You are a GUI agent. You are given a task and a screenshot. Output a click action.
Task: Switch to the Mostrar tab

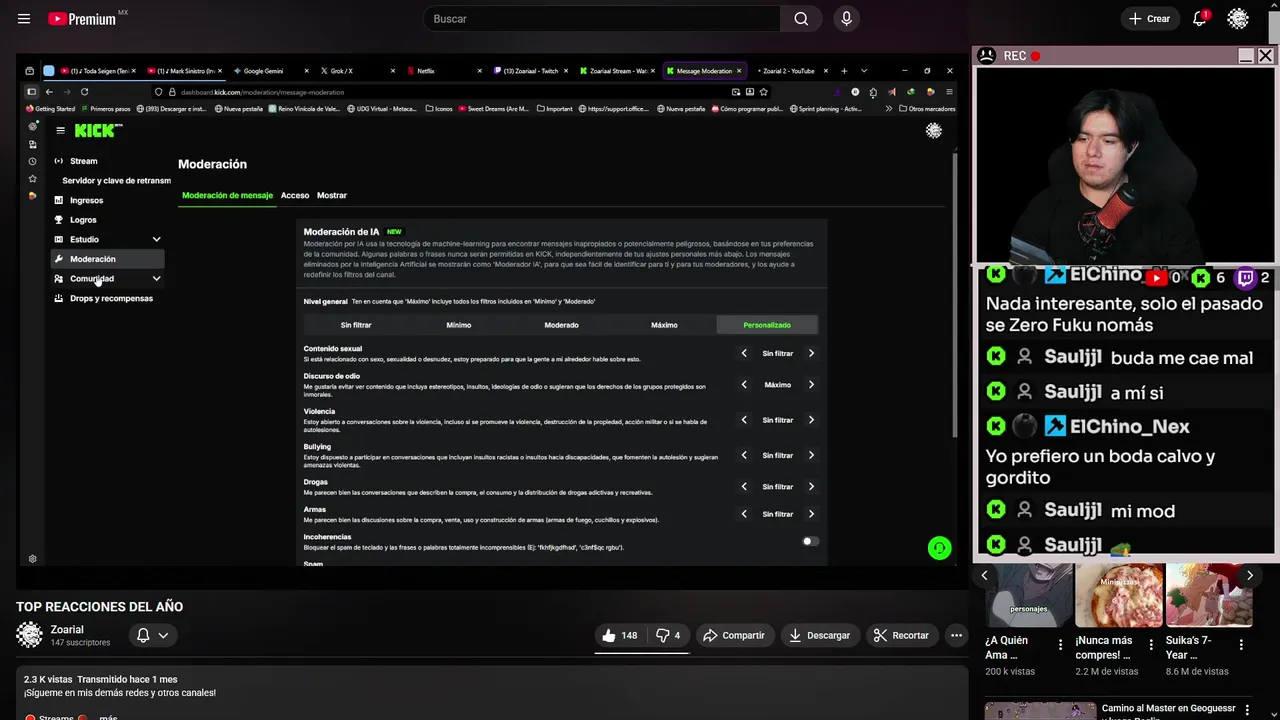(x=332, y=195)
